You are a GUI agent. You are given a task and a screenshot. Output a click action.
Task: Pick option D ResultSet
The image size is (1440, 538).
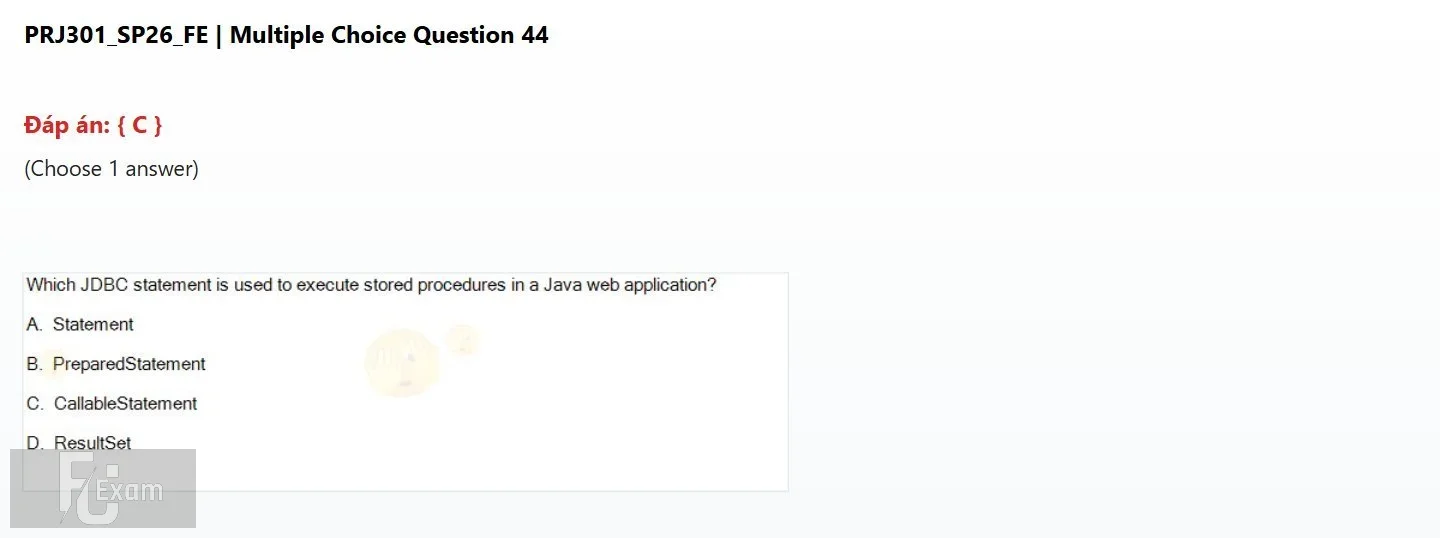(x=79, y=443)
